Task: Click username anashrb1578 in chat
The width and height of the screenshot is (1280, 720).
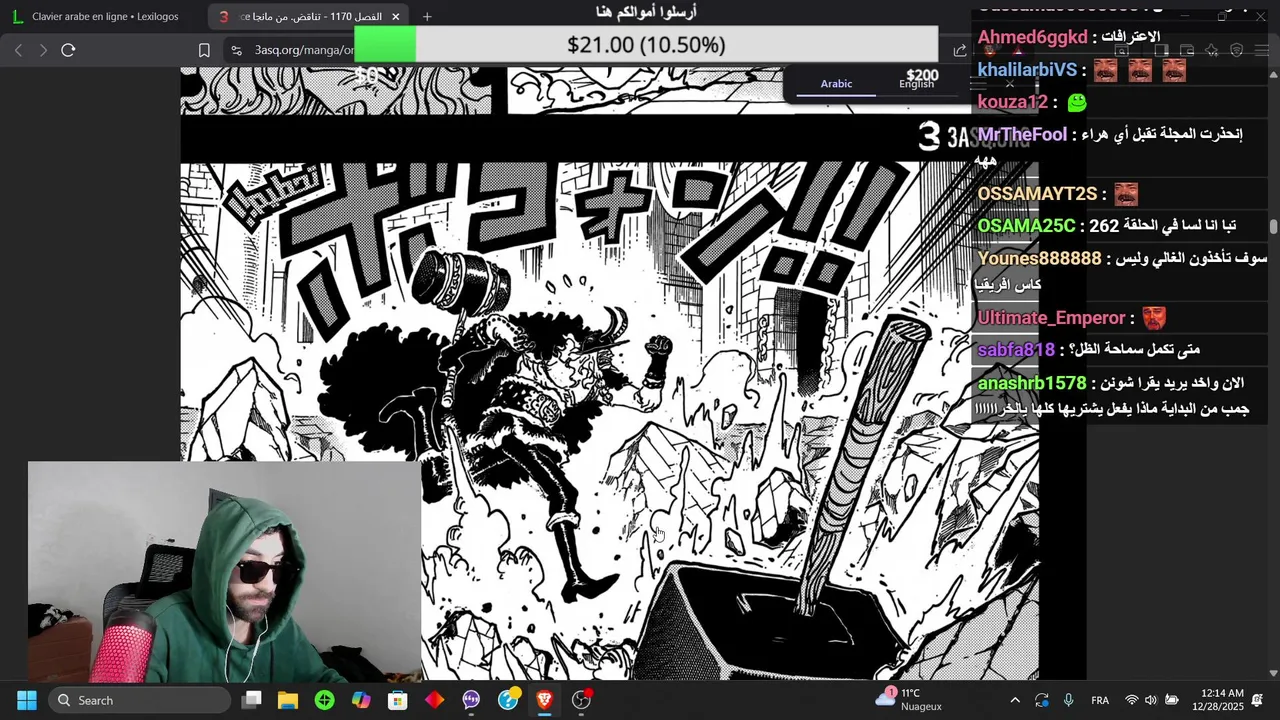Action: point(1031,383)
